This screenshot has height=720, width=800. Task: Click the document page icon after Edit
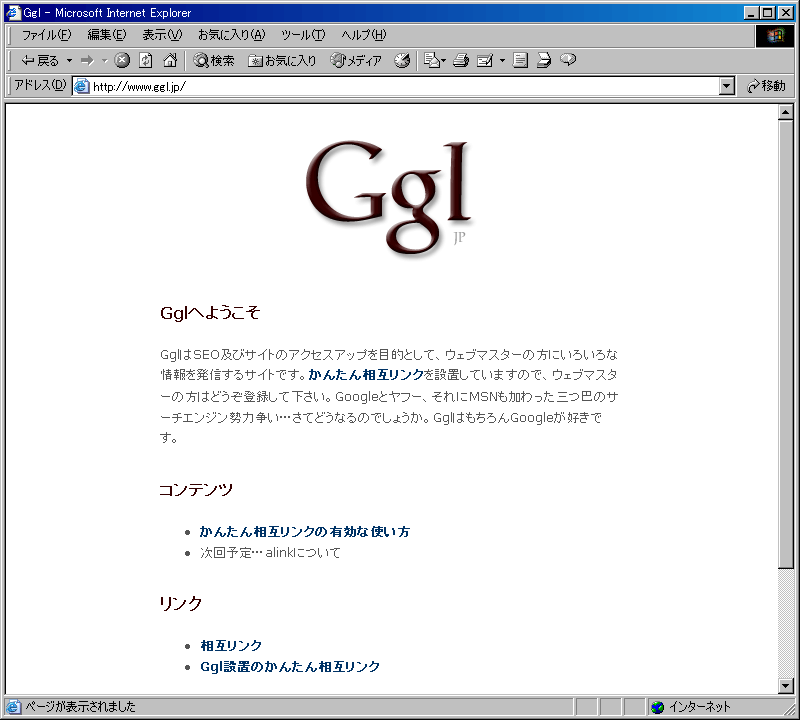pyautogui.click(x=520, y=61)
